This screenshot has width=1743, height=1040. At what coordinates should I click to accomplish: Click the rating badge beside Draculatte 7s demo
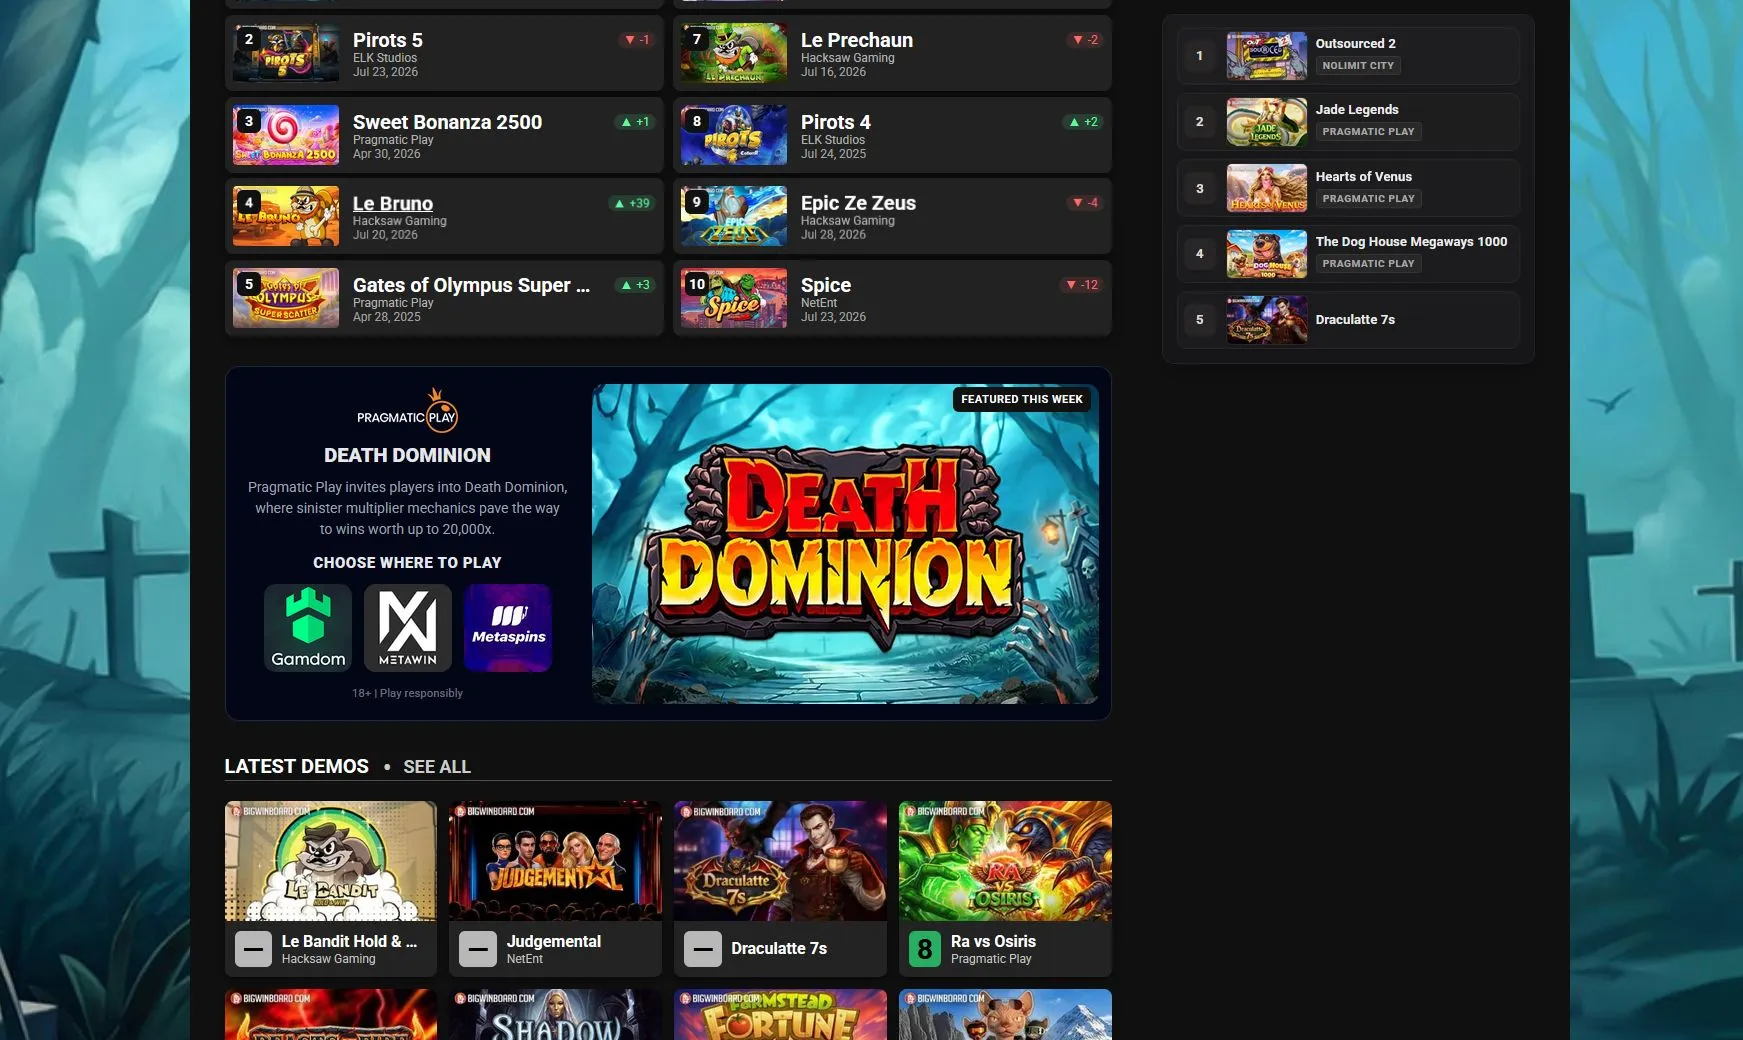(703, 949)
